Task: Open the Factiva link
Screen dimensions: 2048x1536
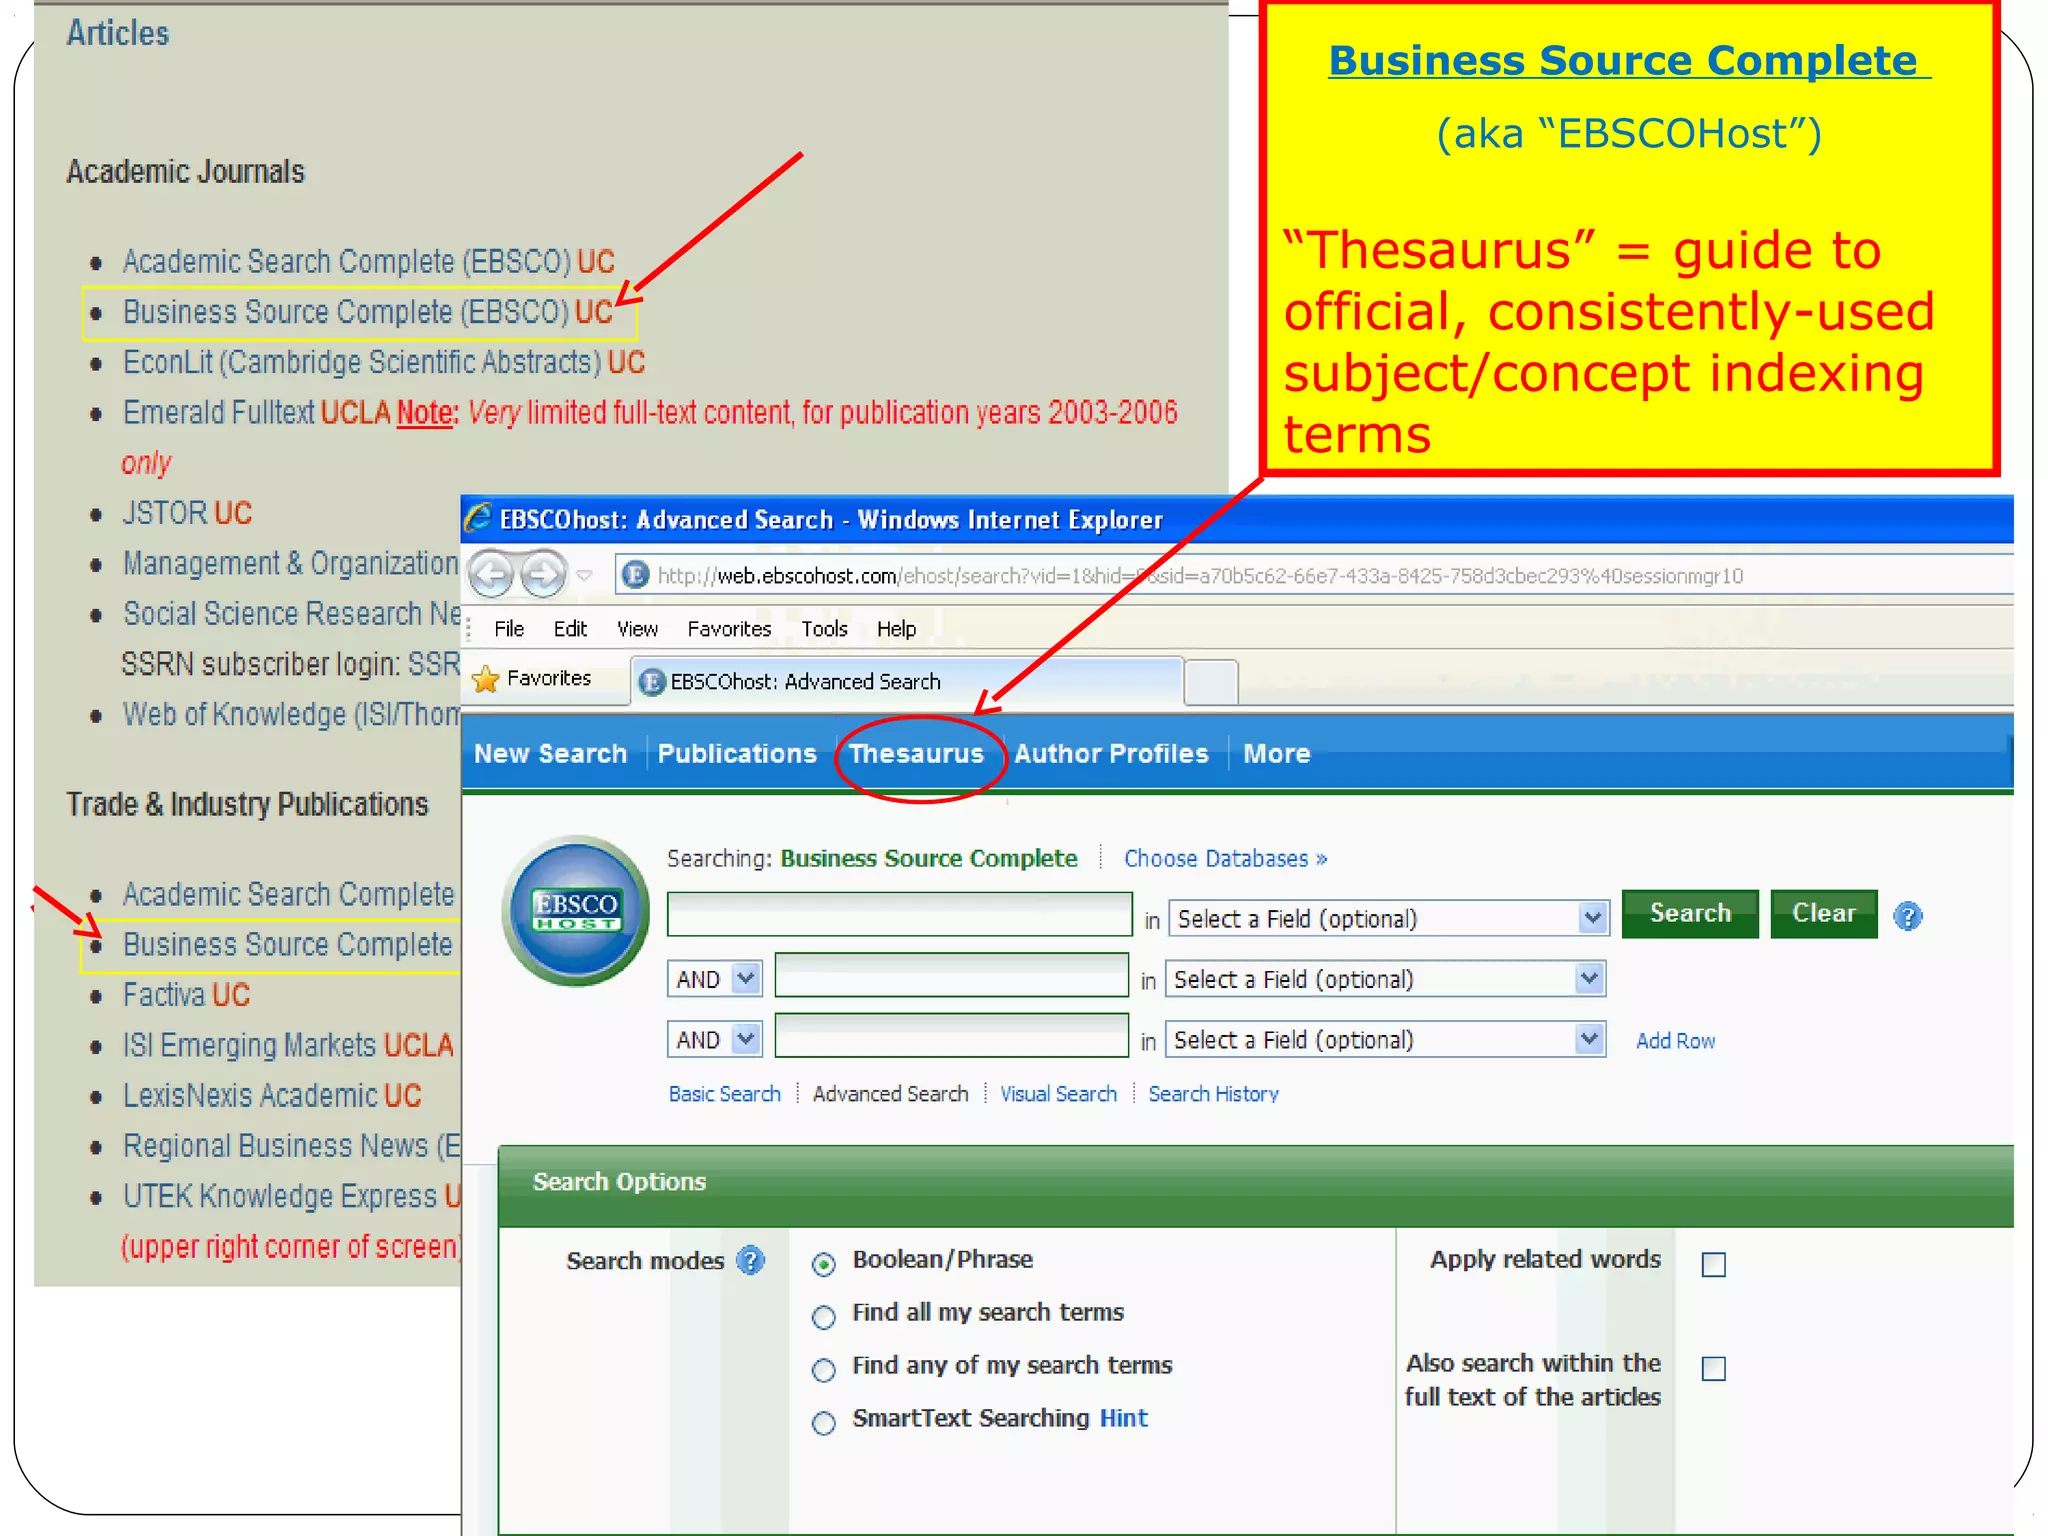Action: [x=164, y=995]
